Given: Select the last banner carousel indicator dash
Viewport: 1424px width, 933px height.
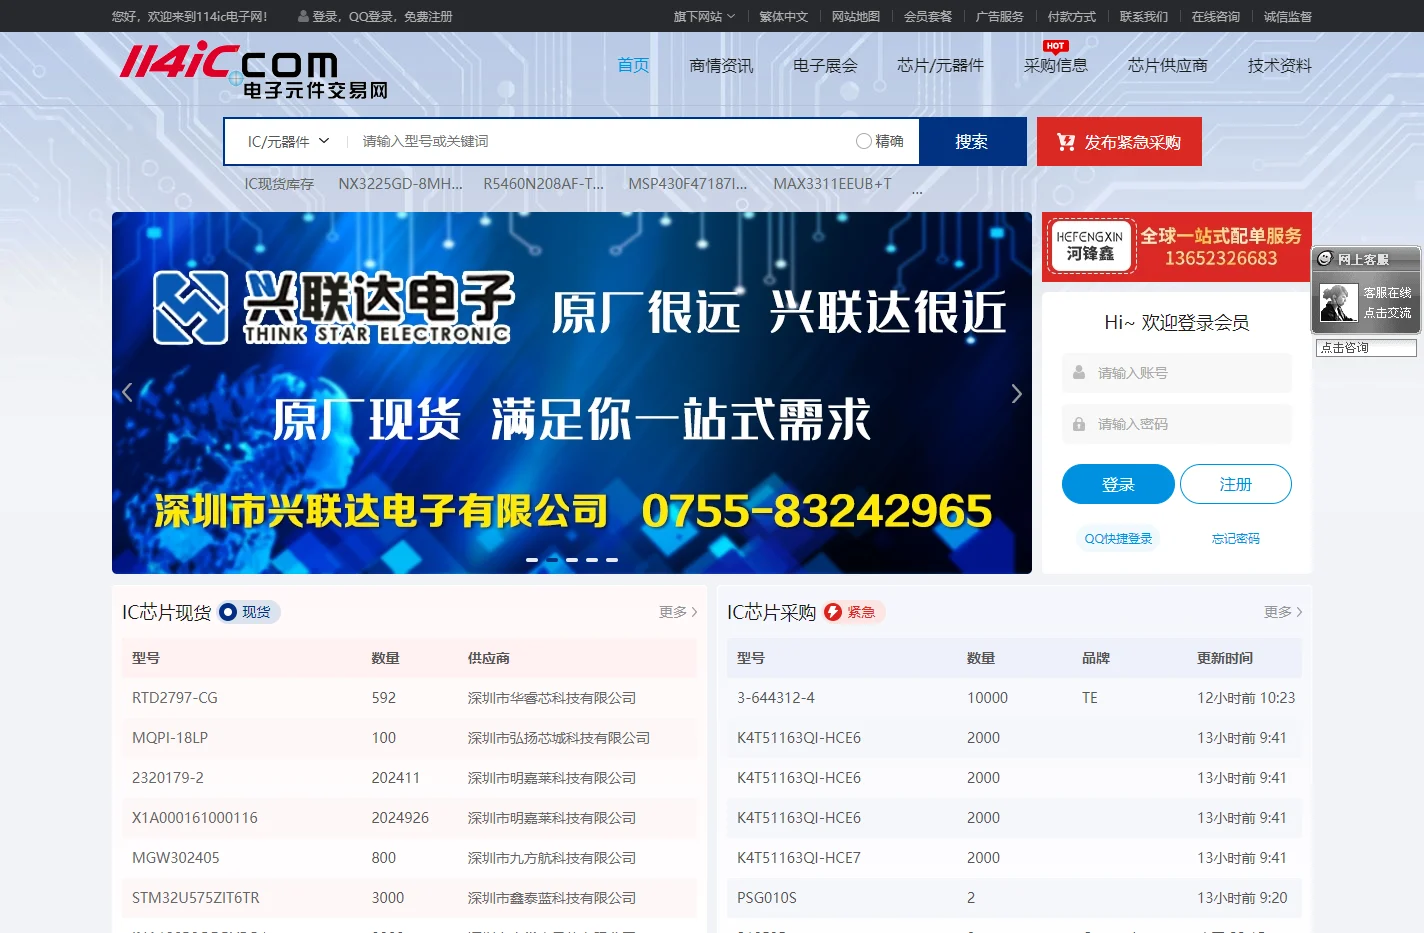Looking at the screenshot, I should [x=612, y=560].
